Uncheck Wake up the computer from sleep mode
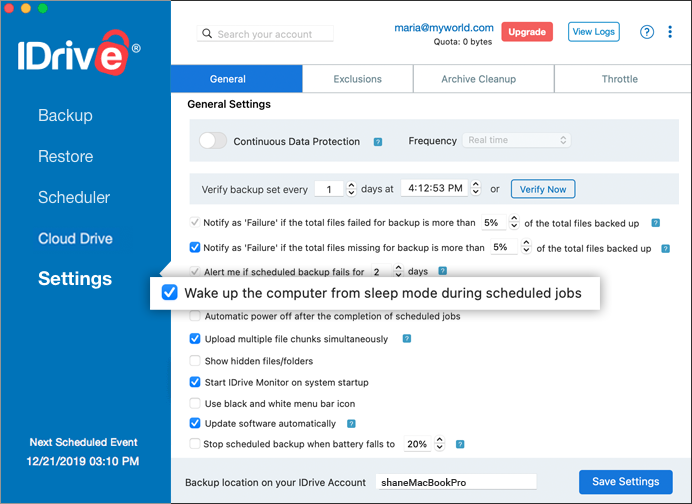Screen dimensions: 692x504 tap(169, 292)
